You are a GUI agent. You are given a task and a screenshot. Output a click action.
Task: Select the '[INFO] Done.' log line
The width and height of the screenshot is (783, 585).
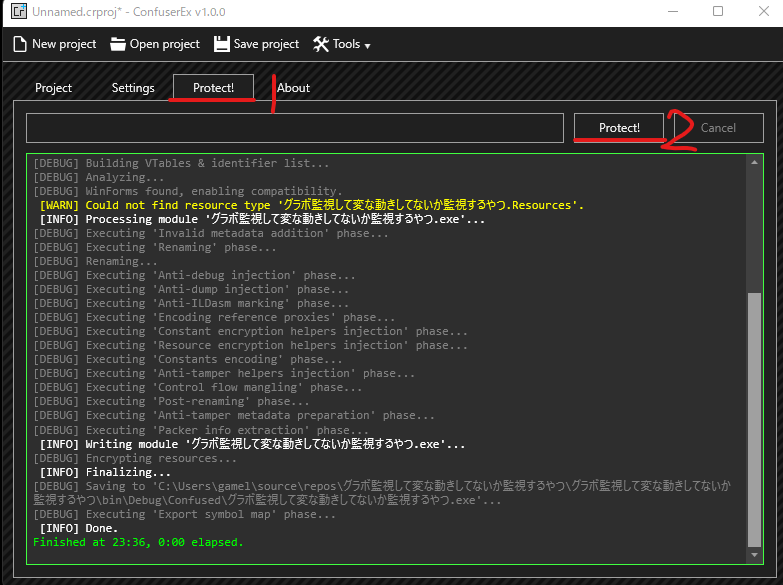click(78, 528)
